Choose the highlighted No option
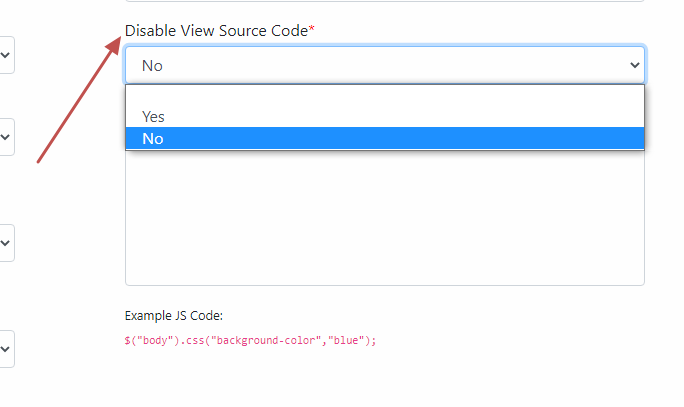 385,138
